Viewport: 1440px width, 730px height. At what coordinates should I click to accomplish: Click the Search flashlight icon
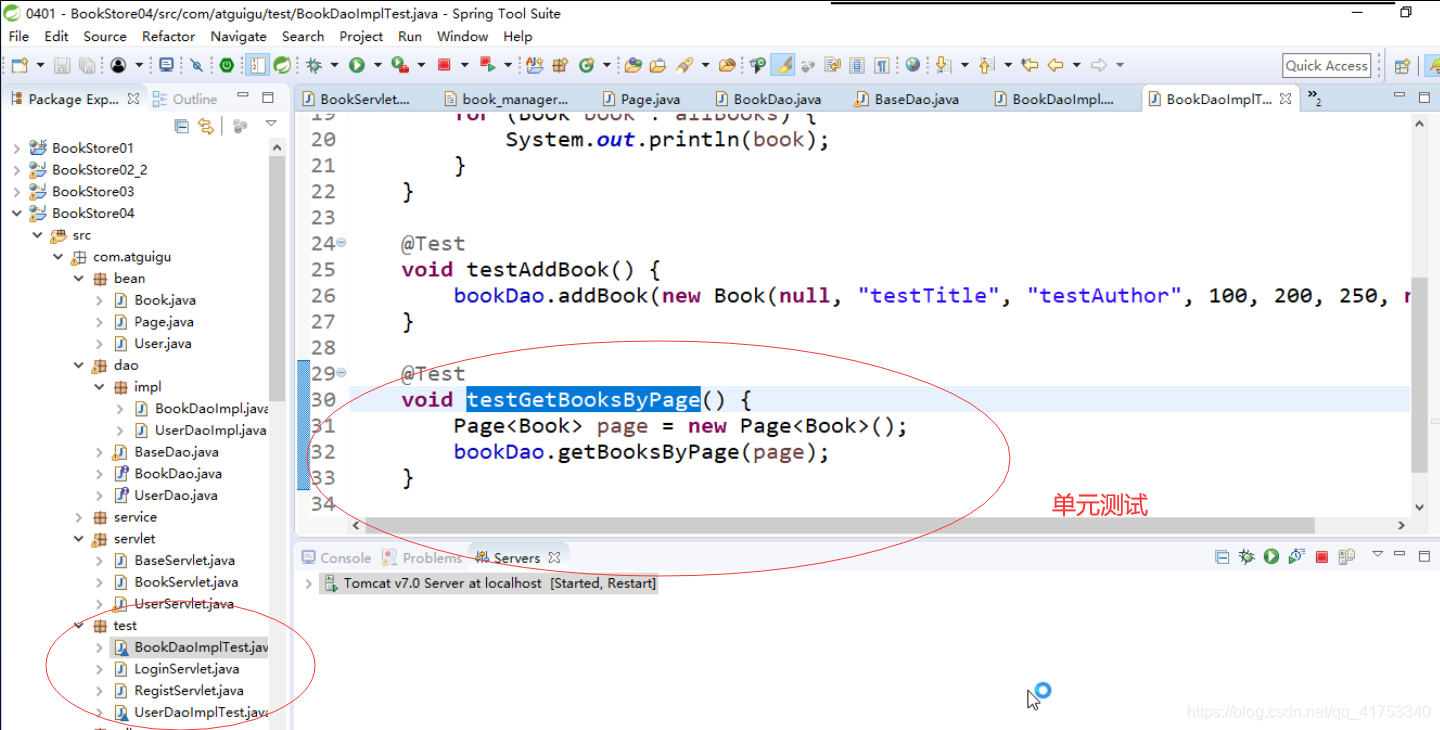point(685,65)
